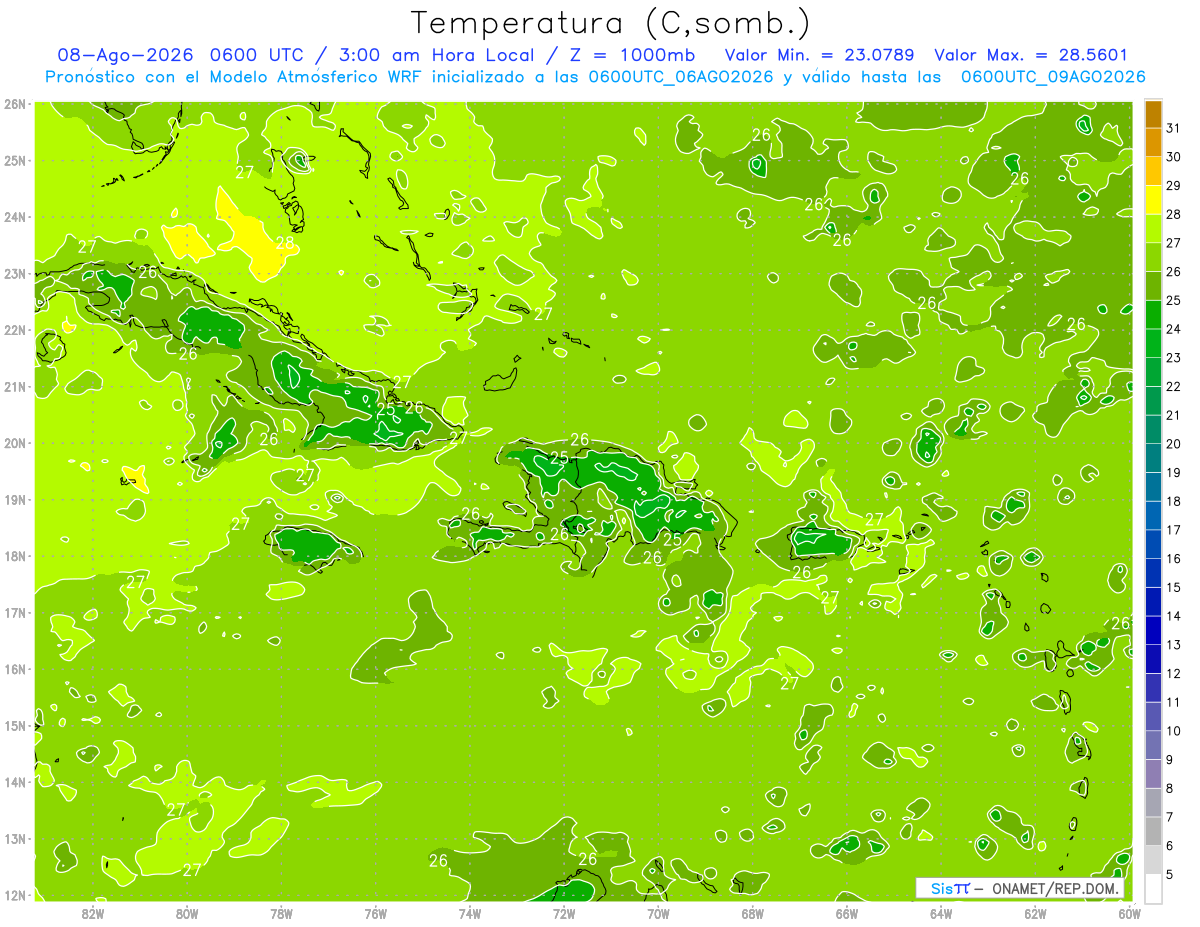Click the '17N' latitude axis label

[15, 613]
